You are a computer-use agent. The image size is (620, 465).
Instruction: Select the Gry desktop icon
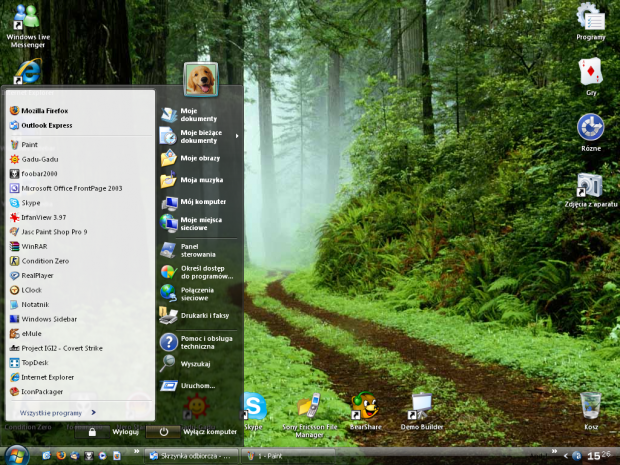590,72
